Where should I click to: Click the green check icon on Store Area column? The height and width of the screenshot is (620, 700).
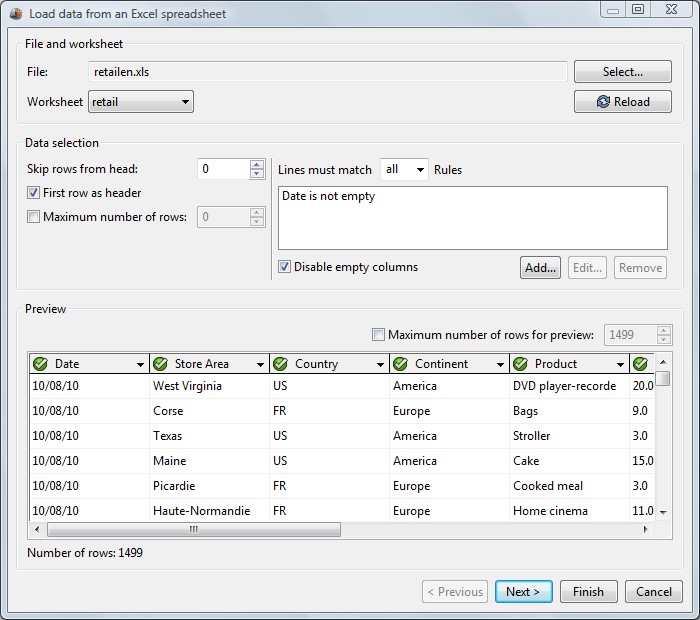(160, 364)
